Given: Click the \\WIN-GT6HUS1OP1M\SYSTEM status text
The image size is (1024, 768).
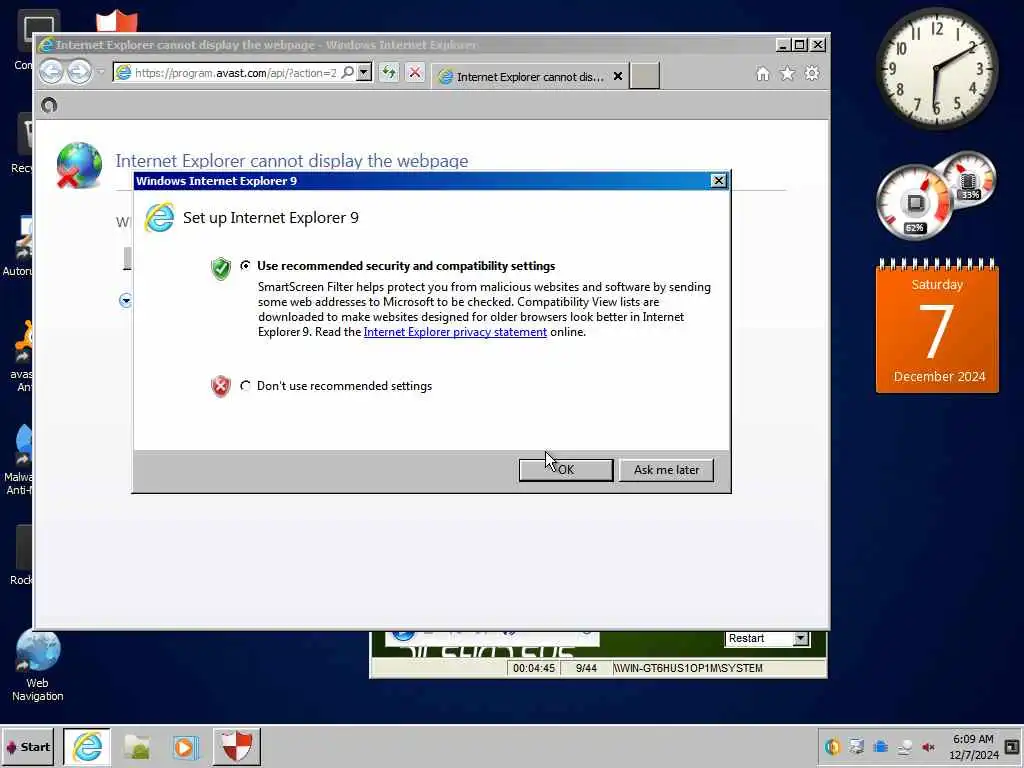Looking at the screenshot, I should pos(688,668).
